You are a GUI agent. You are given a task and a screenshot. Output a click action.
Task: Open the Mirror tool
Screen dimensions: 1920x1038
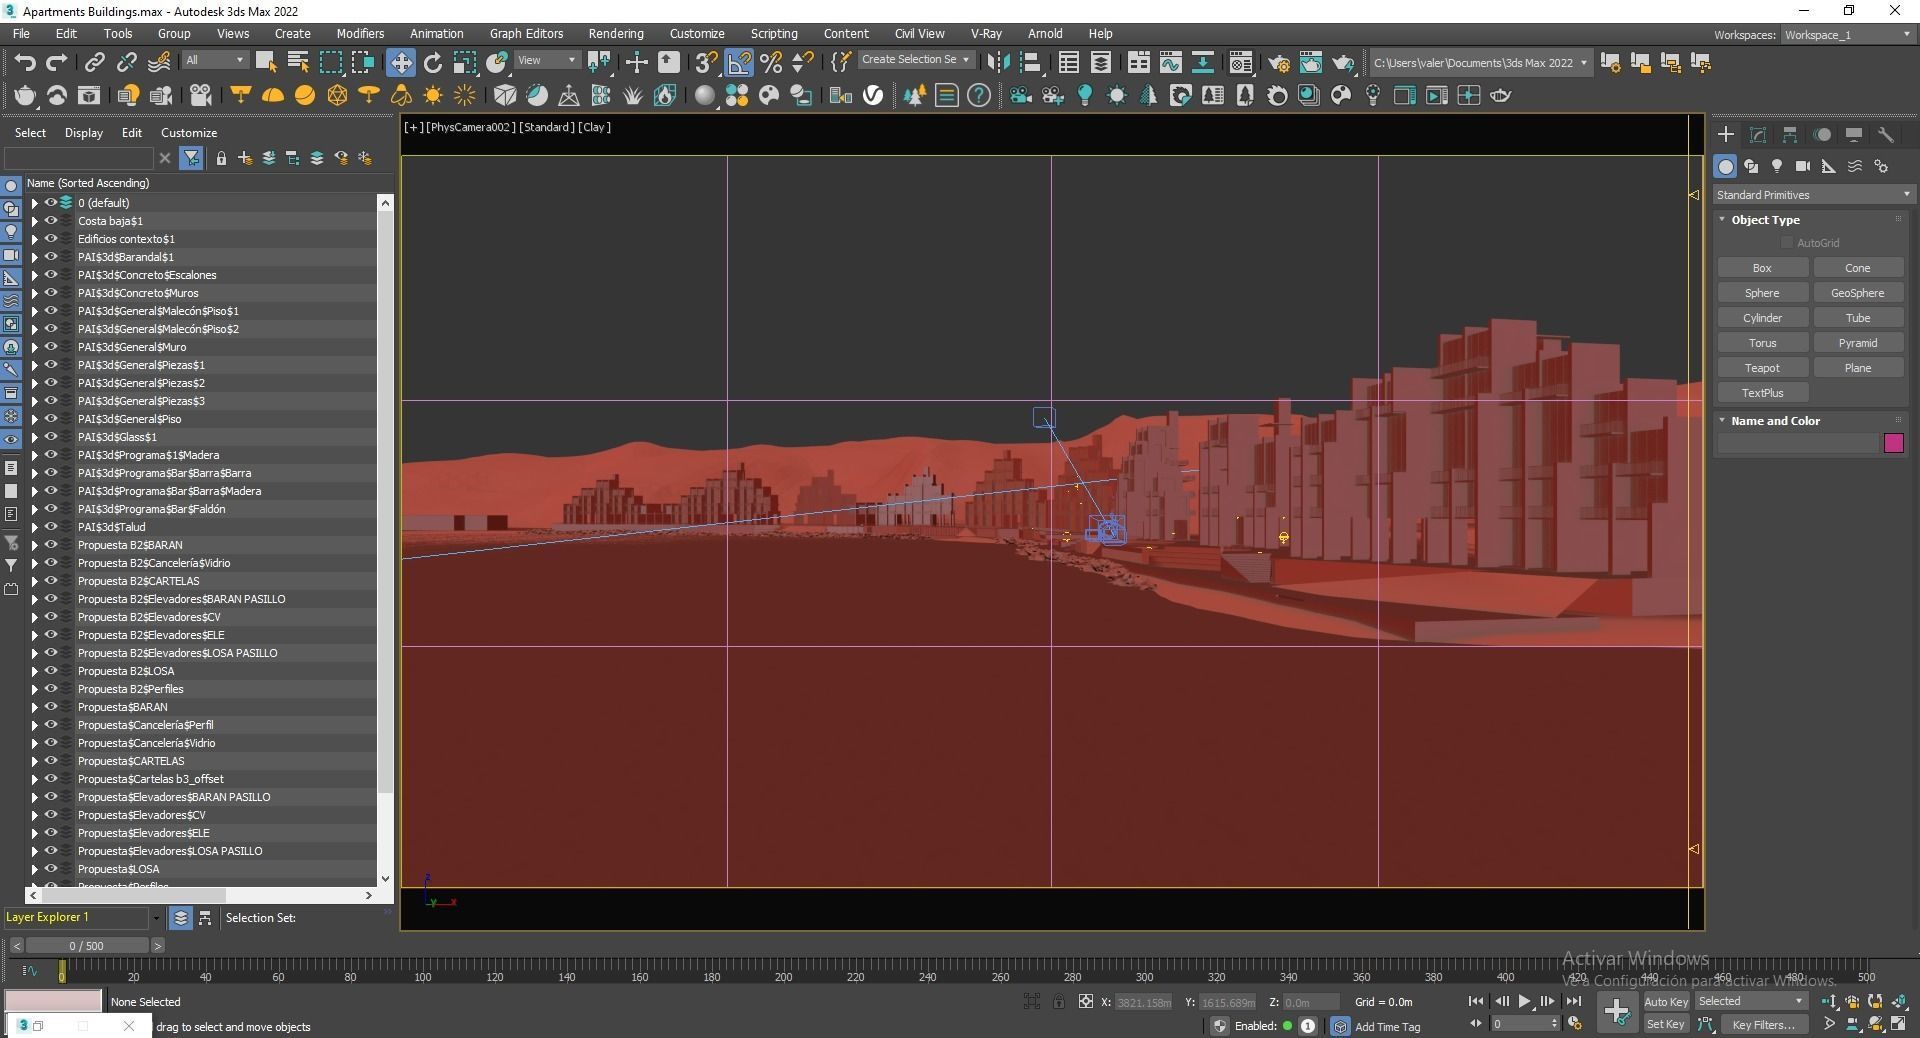[998, 62]
